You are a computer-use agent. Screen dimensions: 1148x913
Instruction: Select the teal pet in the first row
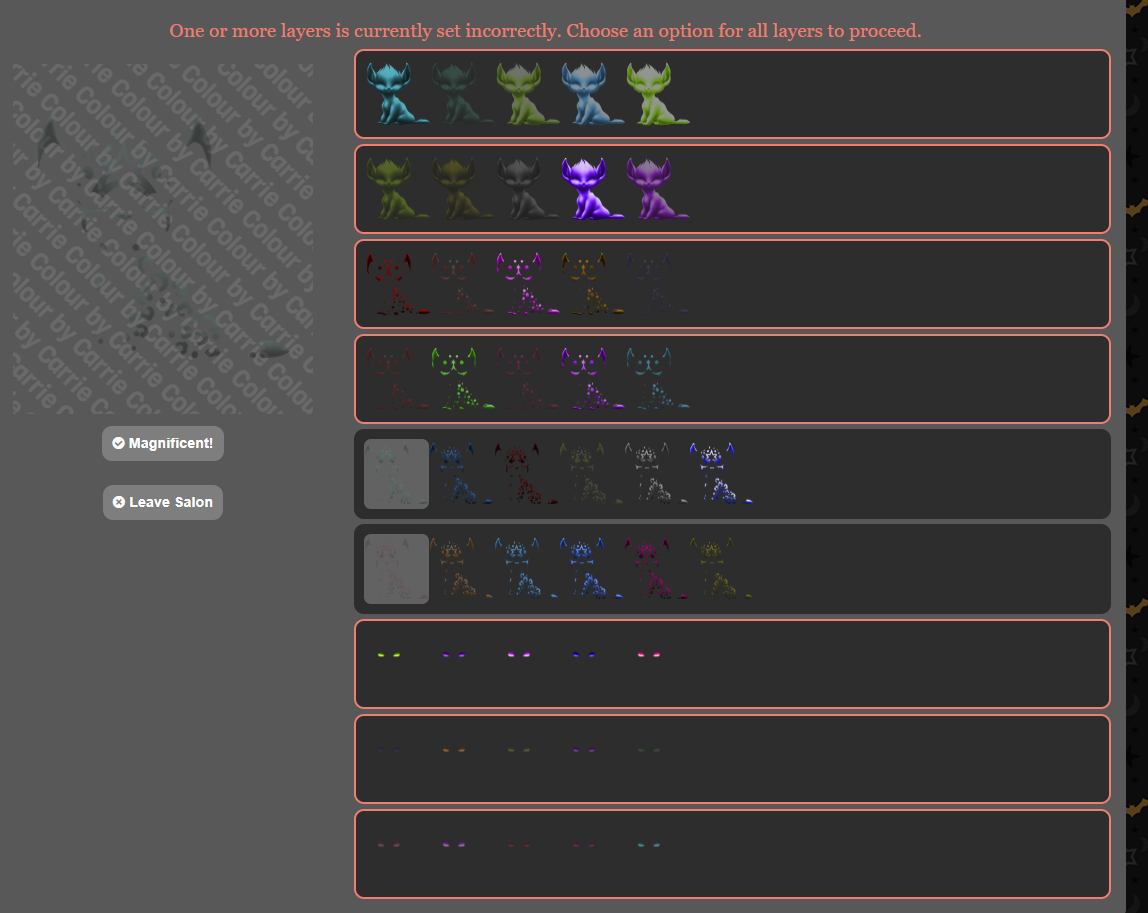click(396, 94)
